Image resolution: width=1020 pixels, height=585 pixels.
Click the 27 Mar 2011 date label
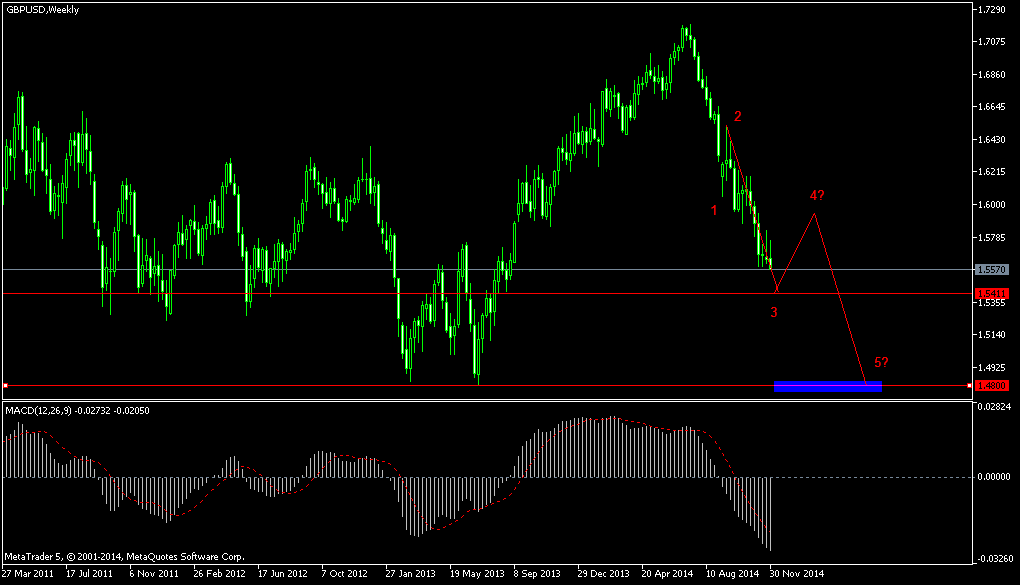tap(27, 573)
